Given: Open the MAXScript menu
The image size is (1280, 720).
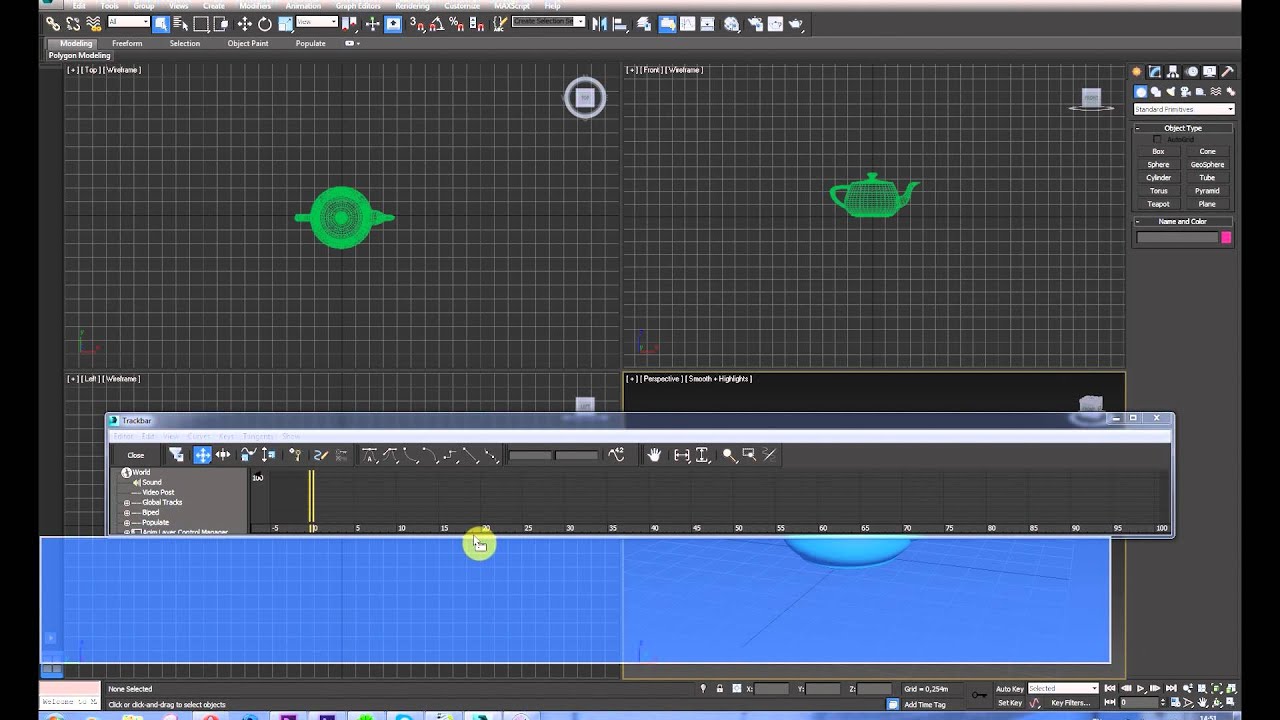Looking at the screenshot, I should pyautogui.click(x=512, y=6).
